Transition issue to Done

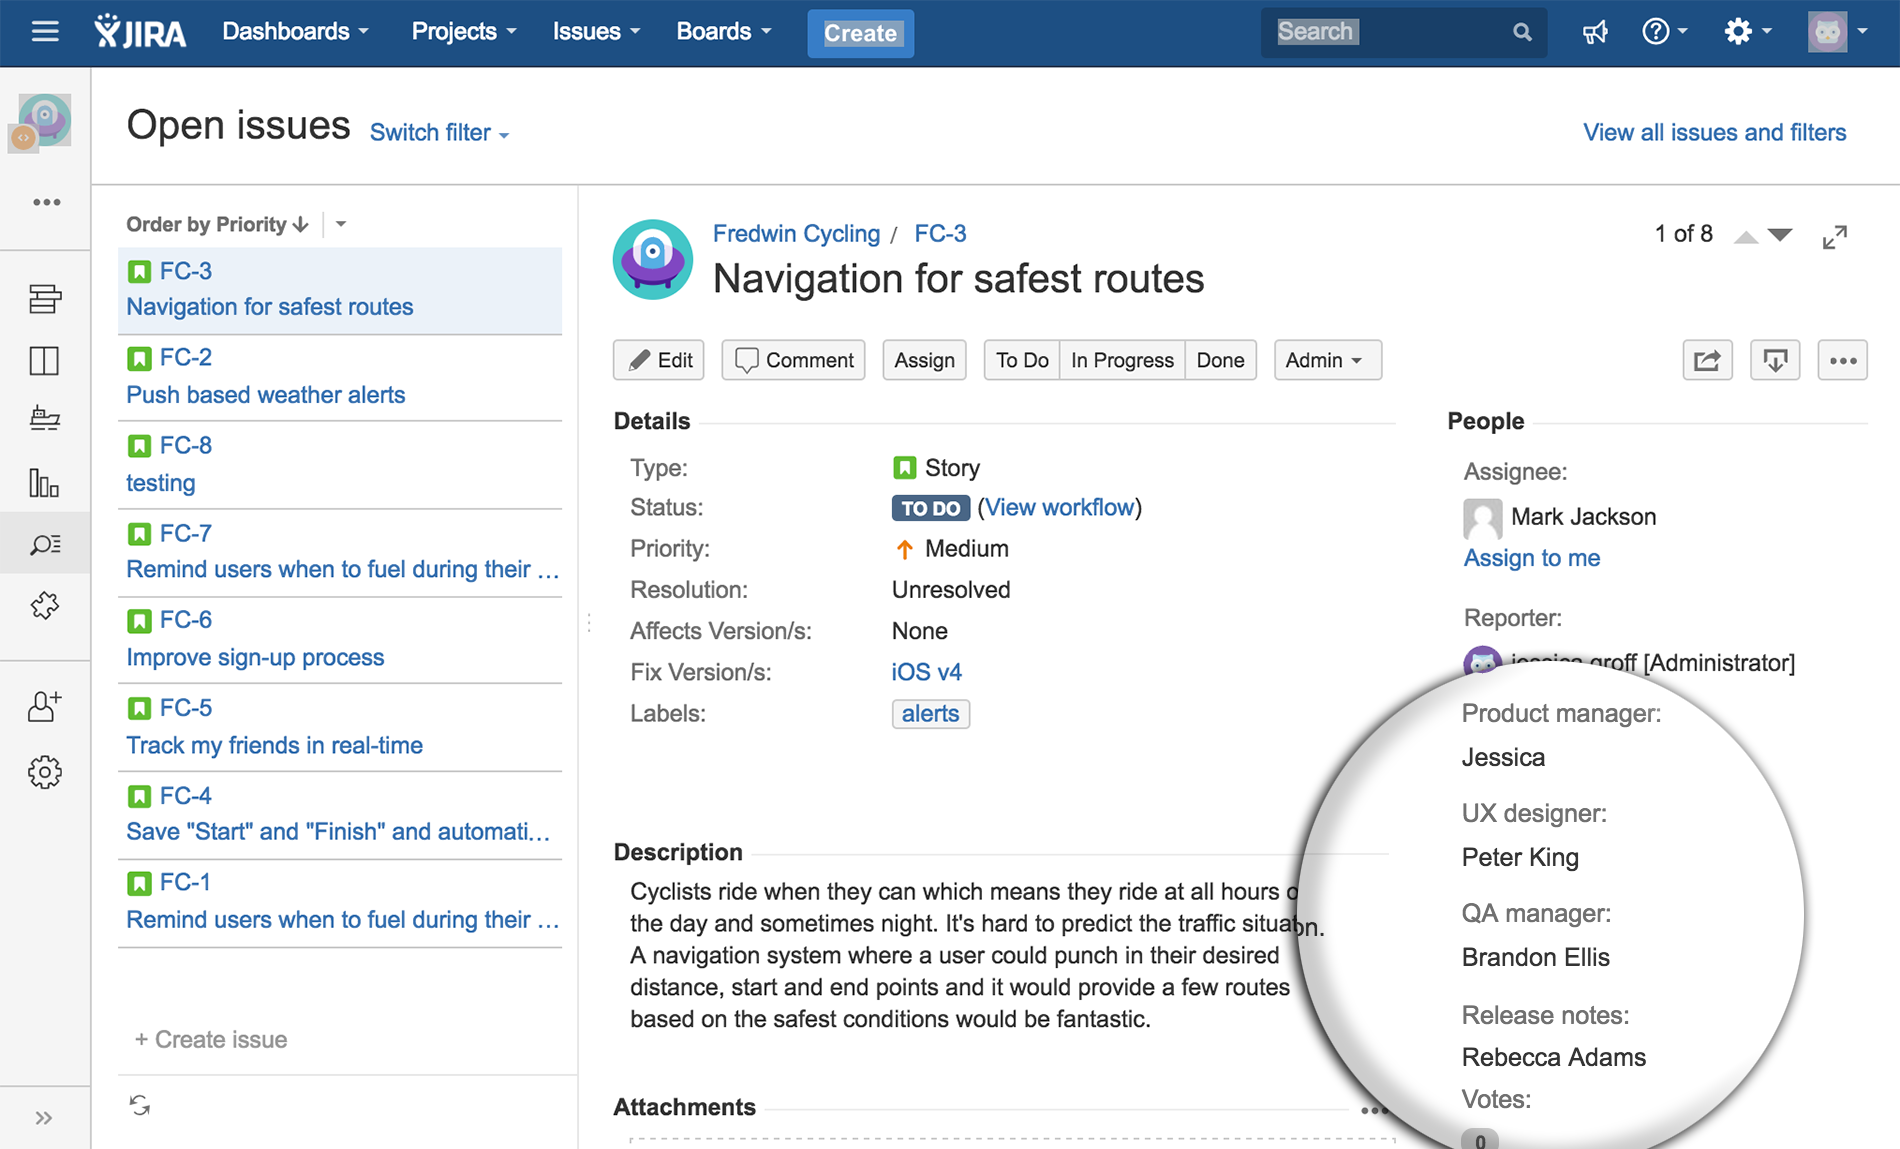pyautogui.click(x=1220, y=360)
